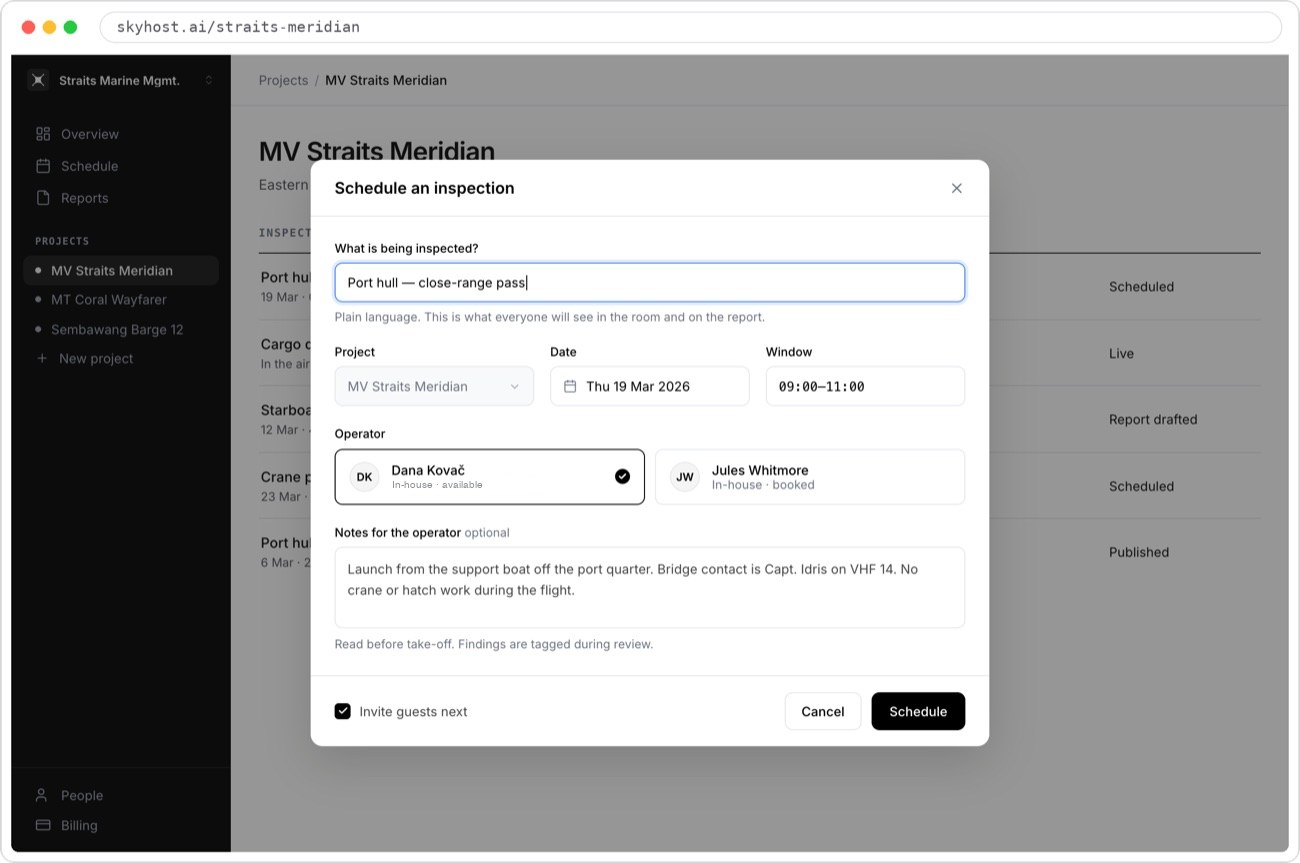Click the browser address bar
The height and width of the screenshot is (863, 1300).
click(690, 27)
